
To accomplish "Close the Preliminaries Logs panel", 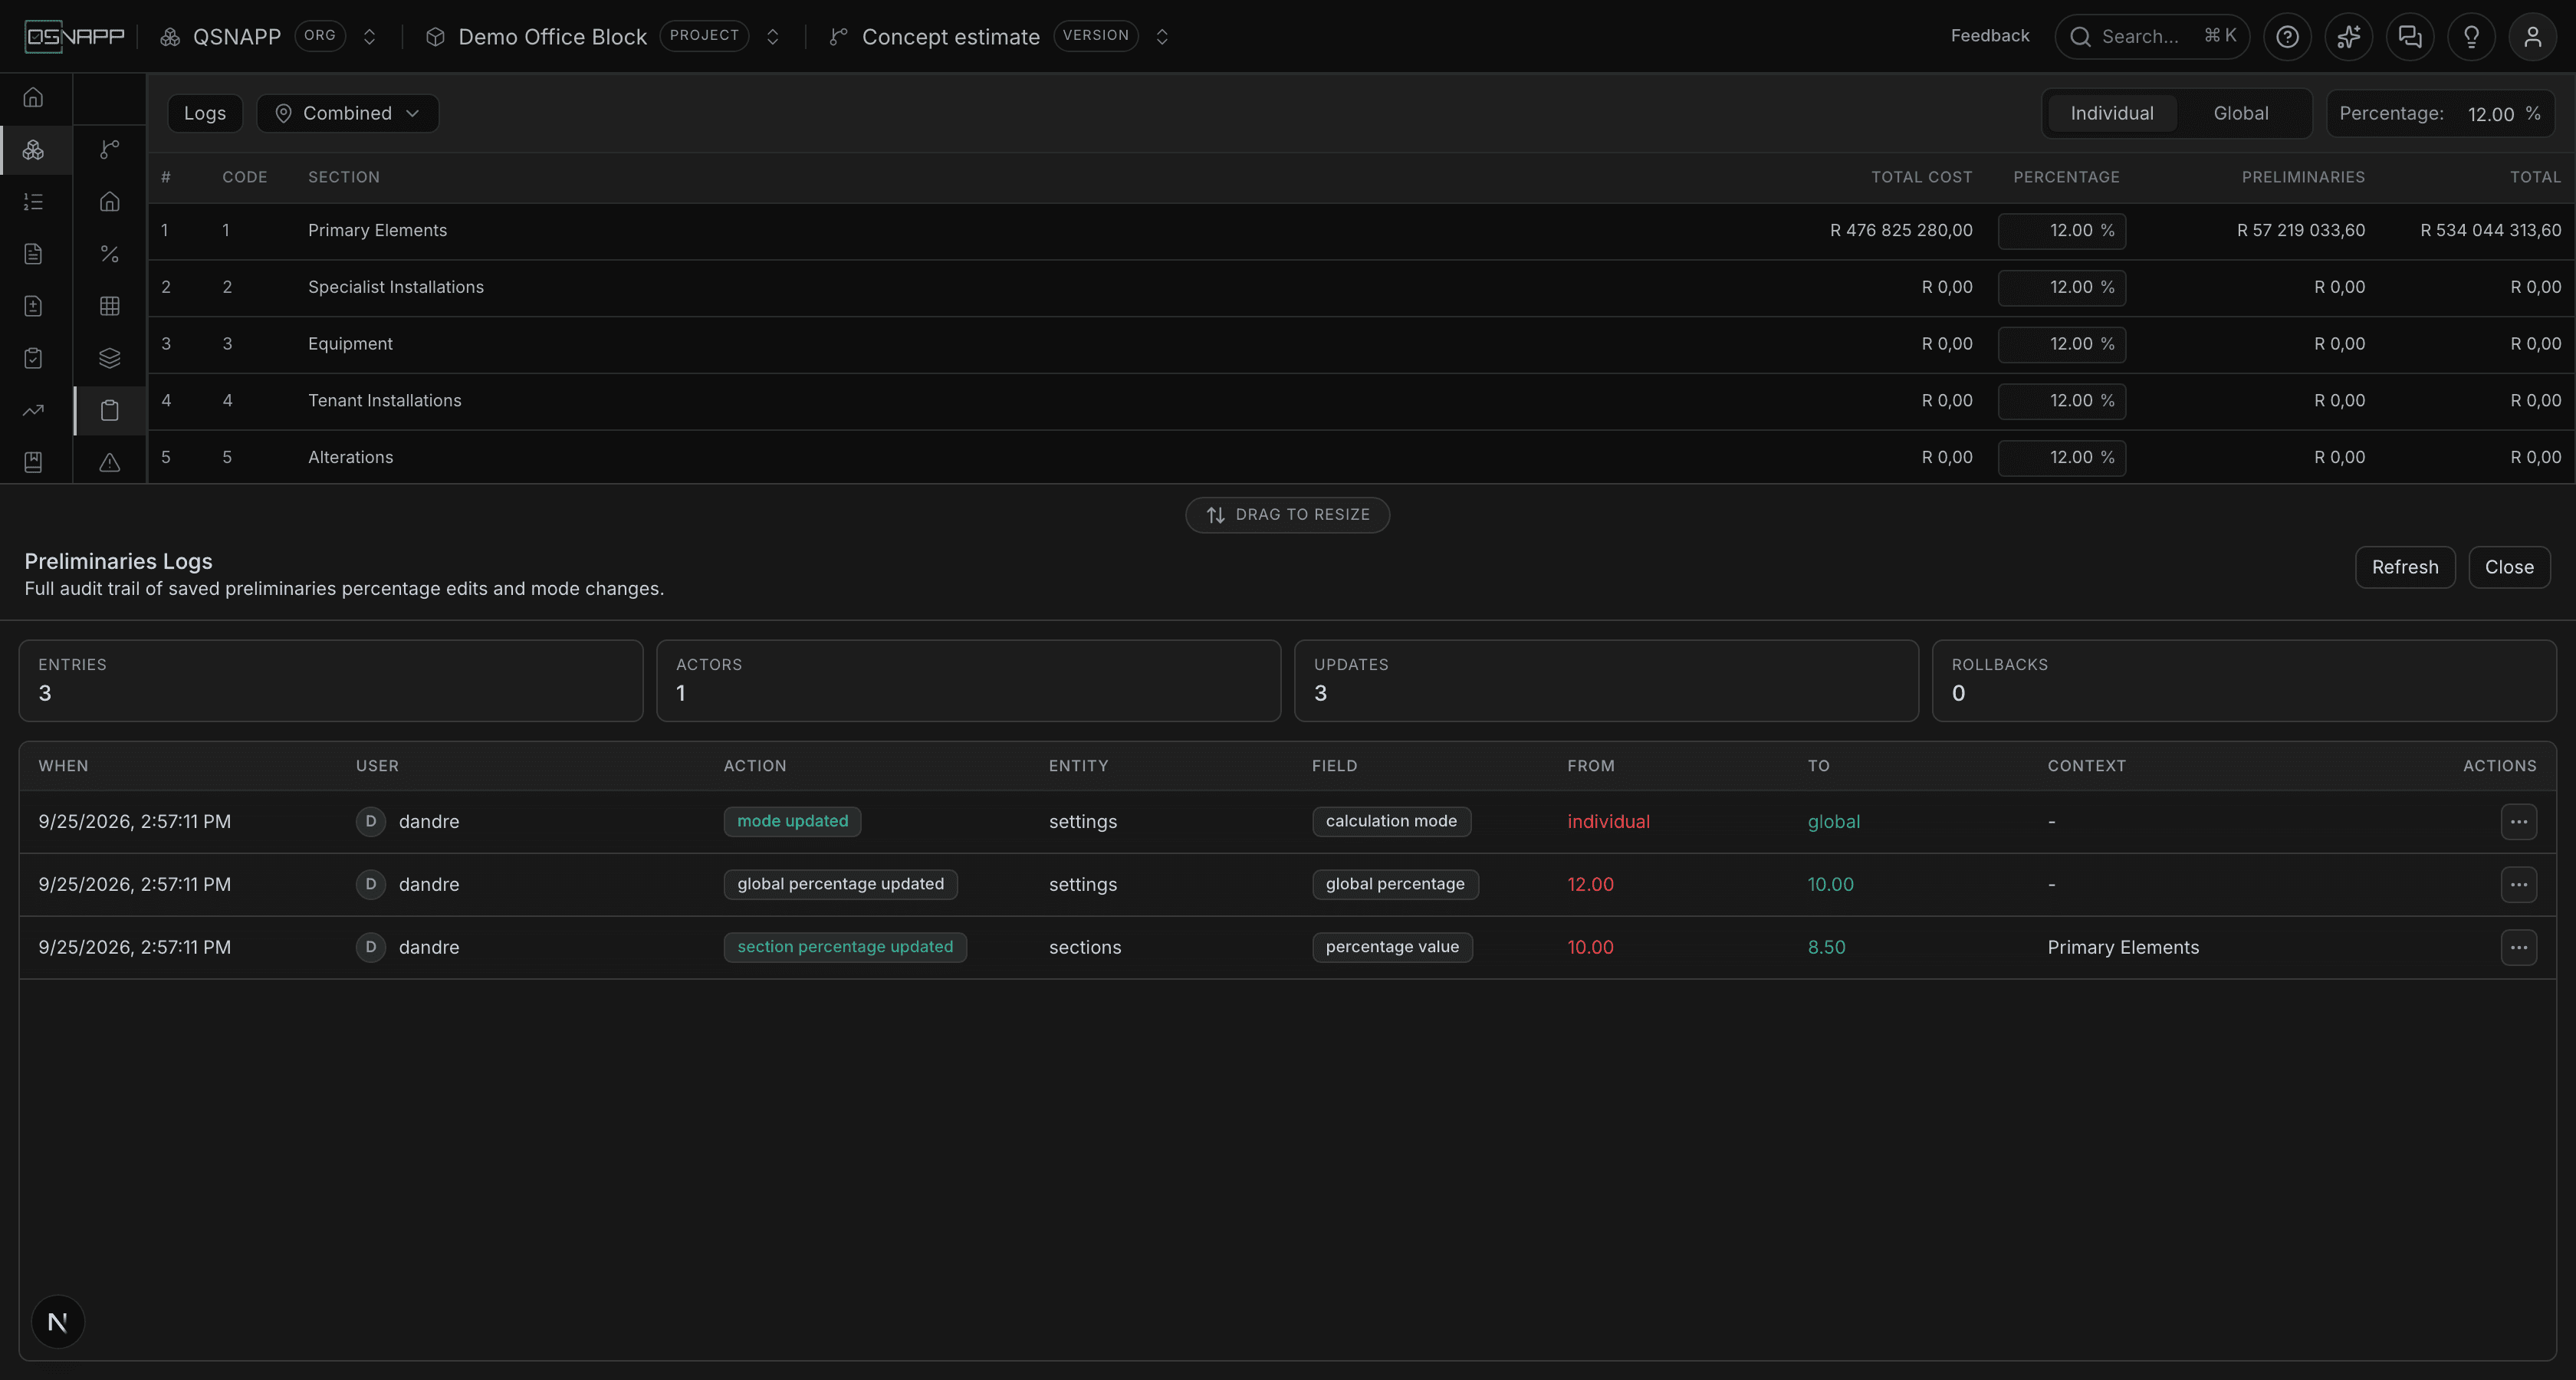I will tap(2509, 567).
